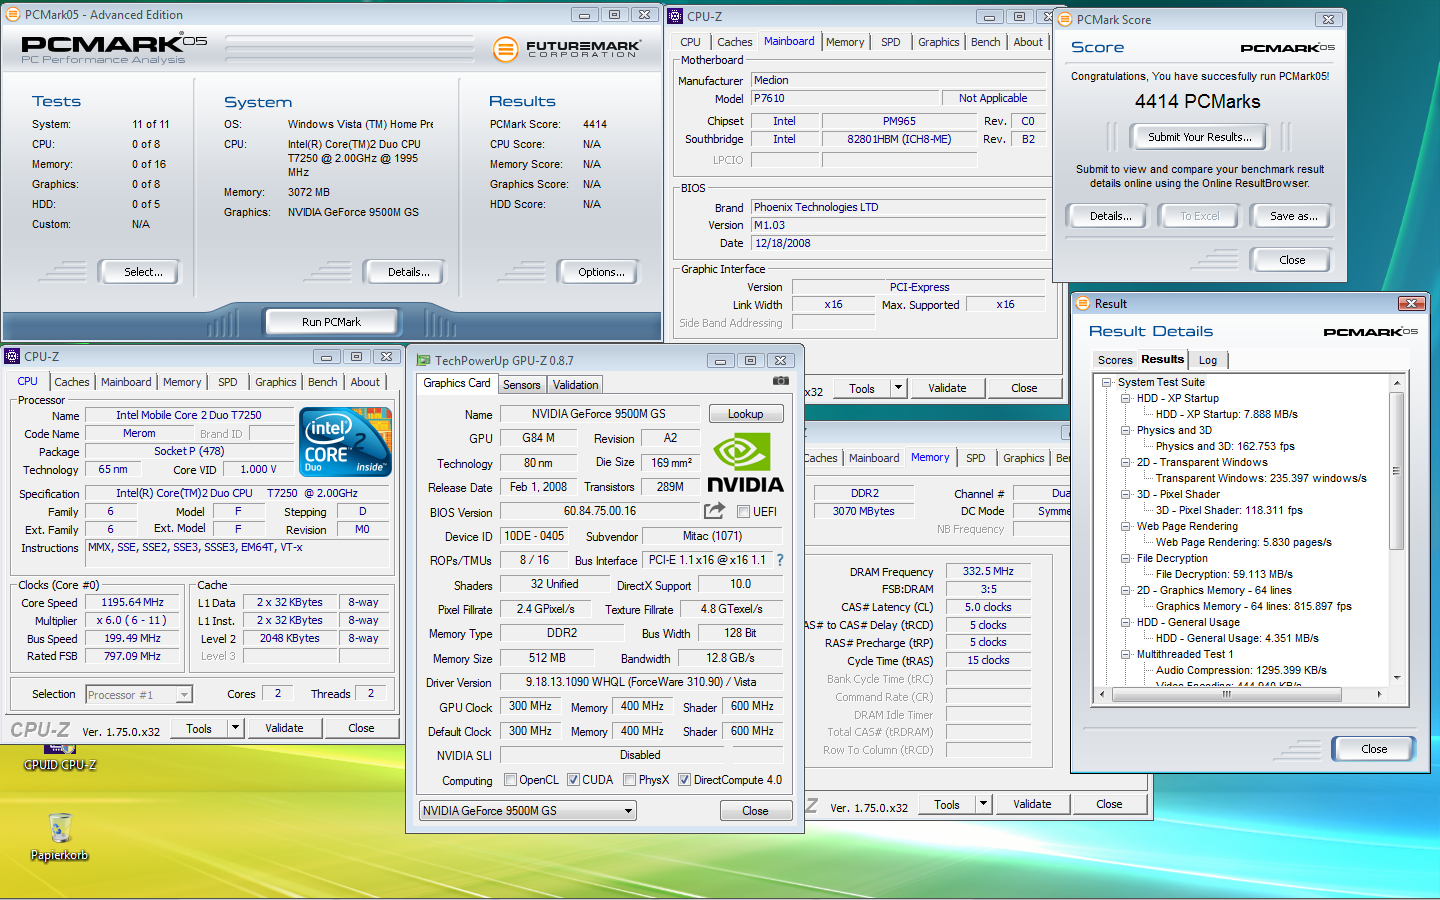Click Save as... in PCMark Score window

click(x=1293, y=216)
